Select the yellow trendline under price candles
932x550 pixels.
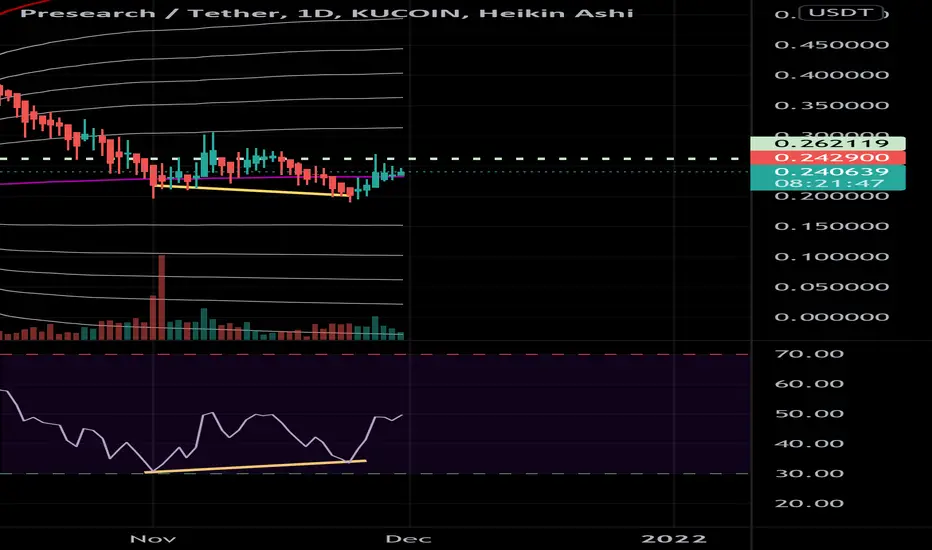(x=250, y=190)
